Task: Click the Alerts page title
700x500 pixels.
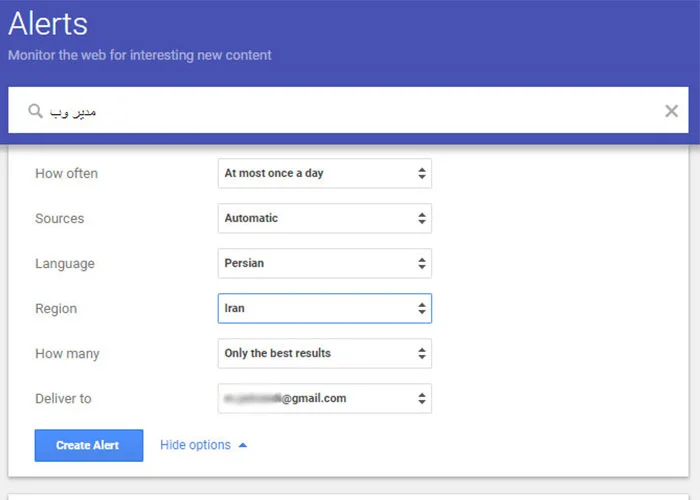Action: click(48, 24)
